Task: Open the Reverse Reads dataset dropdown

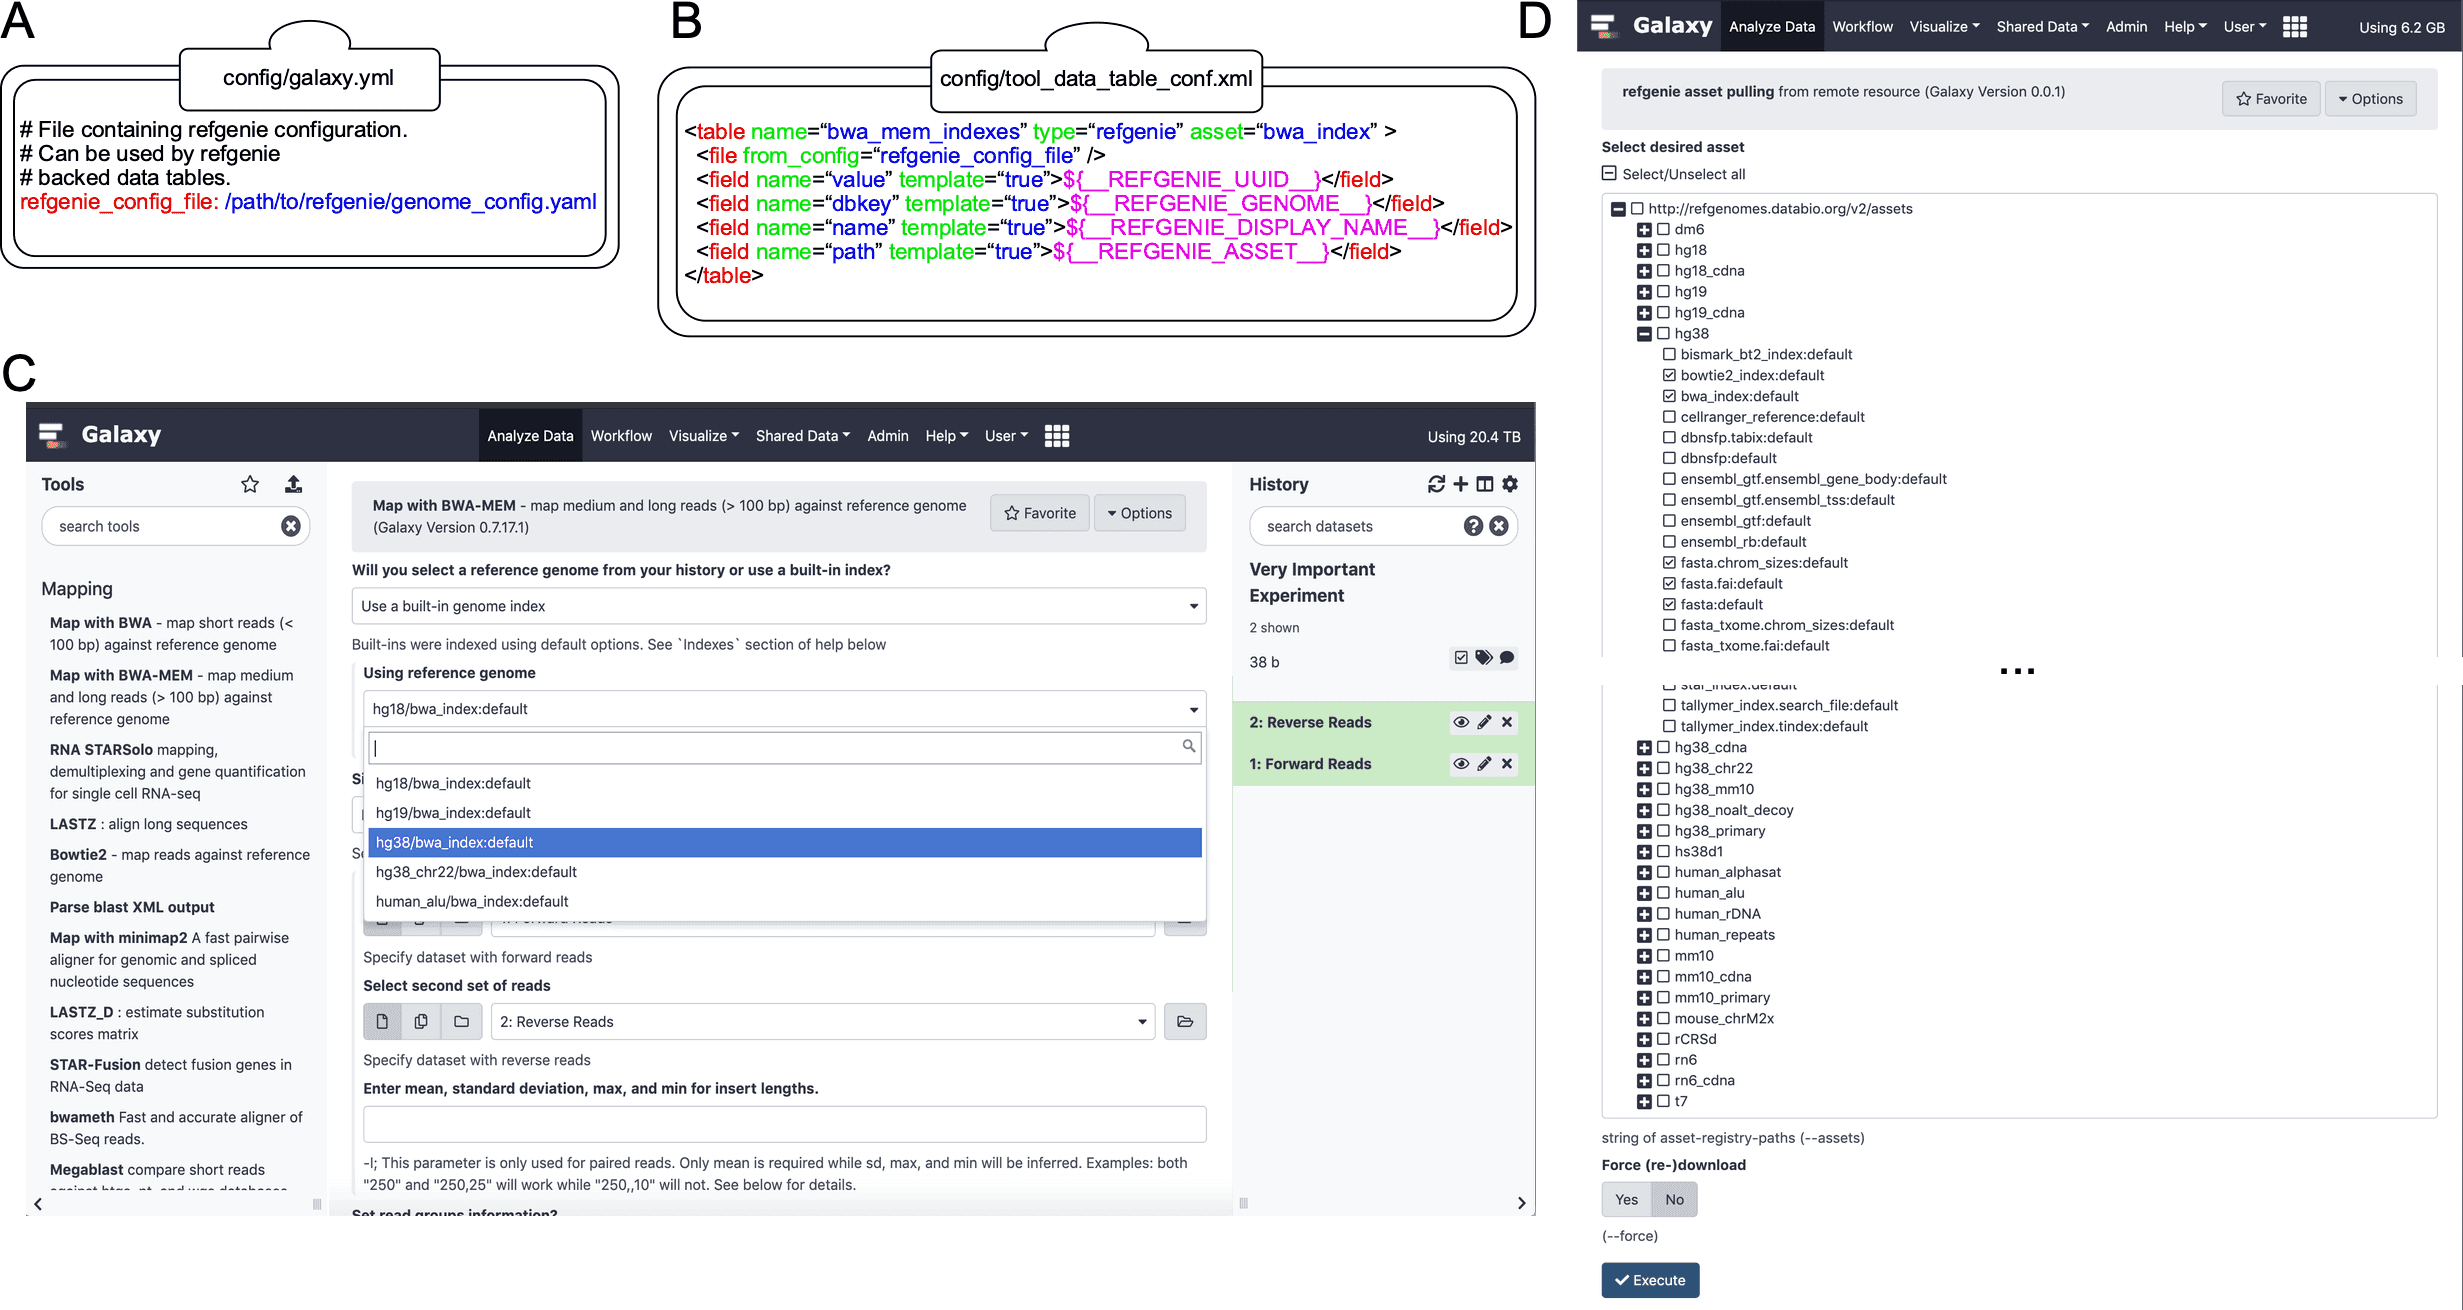Action: click(823, 1022)
